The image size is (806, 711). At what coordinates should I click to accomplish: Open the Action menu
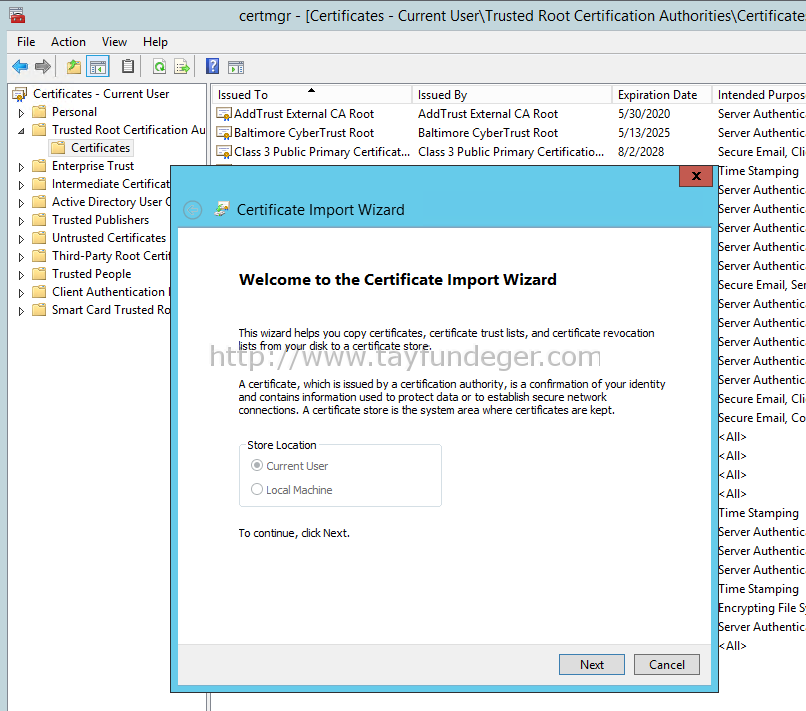(68, 42)
